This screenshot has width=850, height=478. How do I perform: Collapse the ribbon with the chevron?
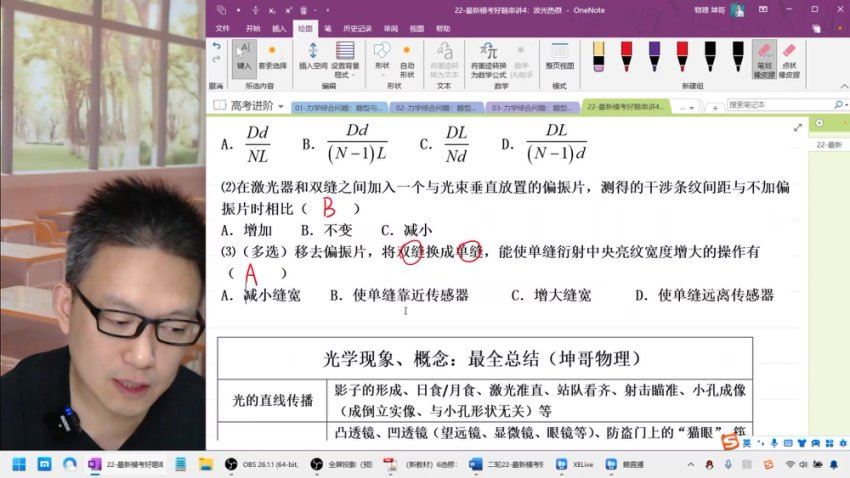[x=844, y=86]
